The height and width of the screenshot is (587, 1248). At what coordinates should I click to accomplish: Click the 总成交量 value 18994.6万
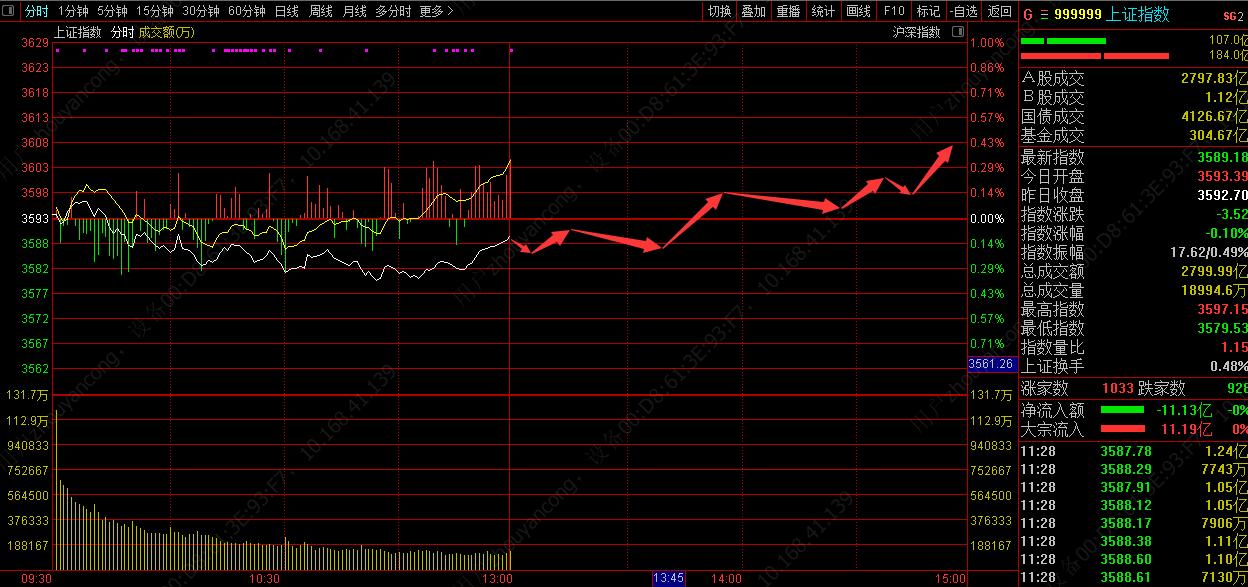[1213, 290]
